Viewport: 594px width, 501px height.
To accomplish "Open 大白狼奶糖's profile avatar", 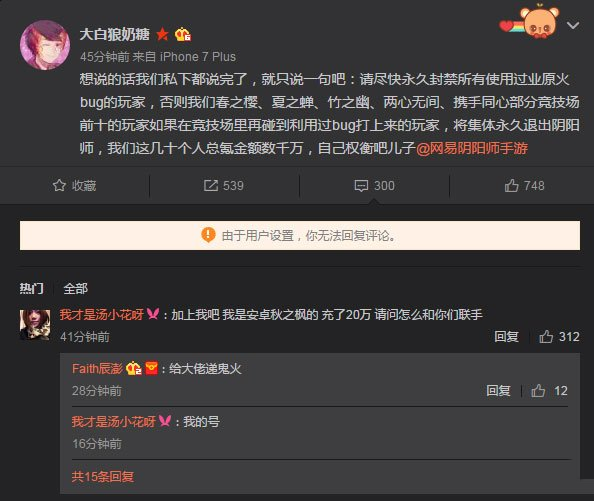I will [x=45, y=45].
